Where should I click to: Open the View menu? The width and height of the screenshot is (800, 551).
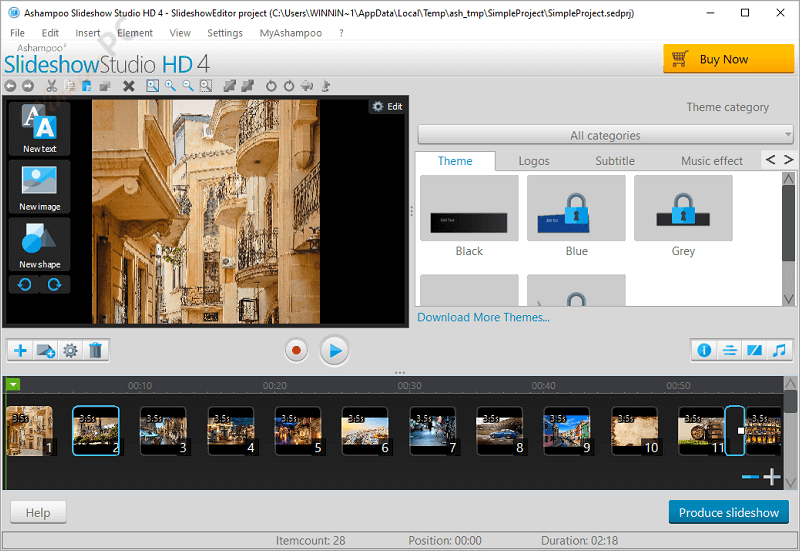(180, 33)
